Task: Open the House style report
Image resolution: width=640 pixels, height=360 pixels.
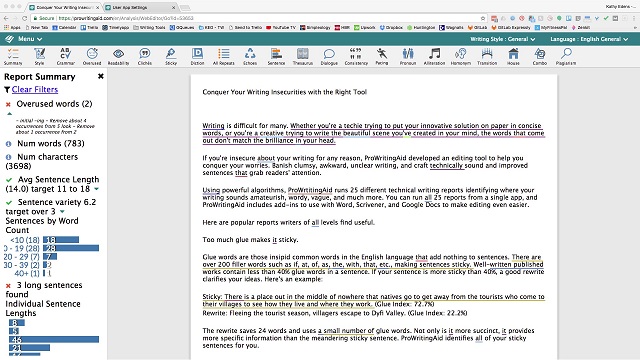Action: click(x=513, y=56)
